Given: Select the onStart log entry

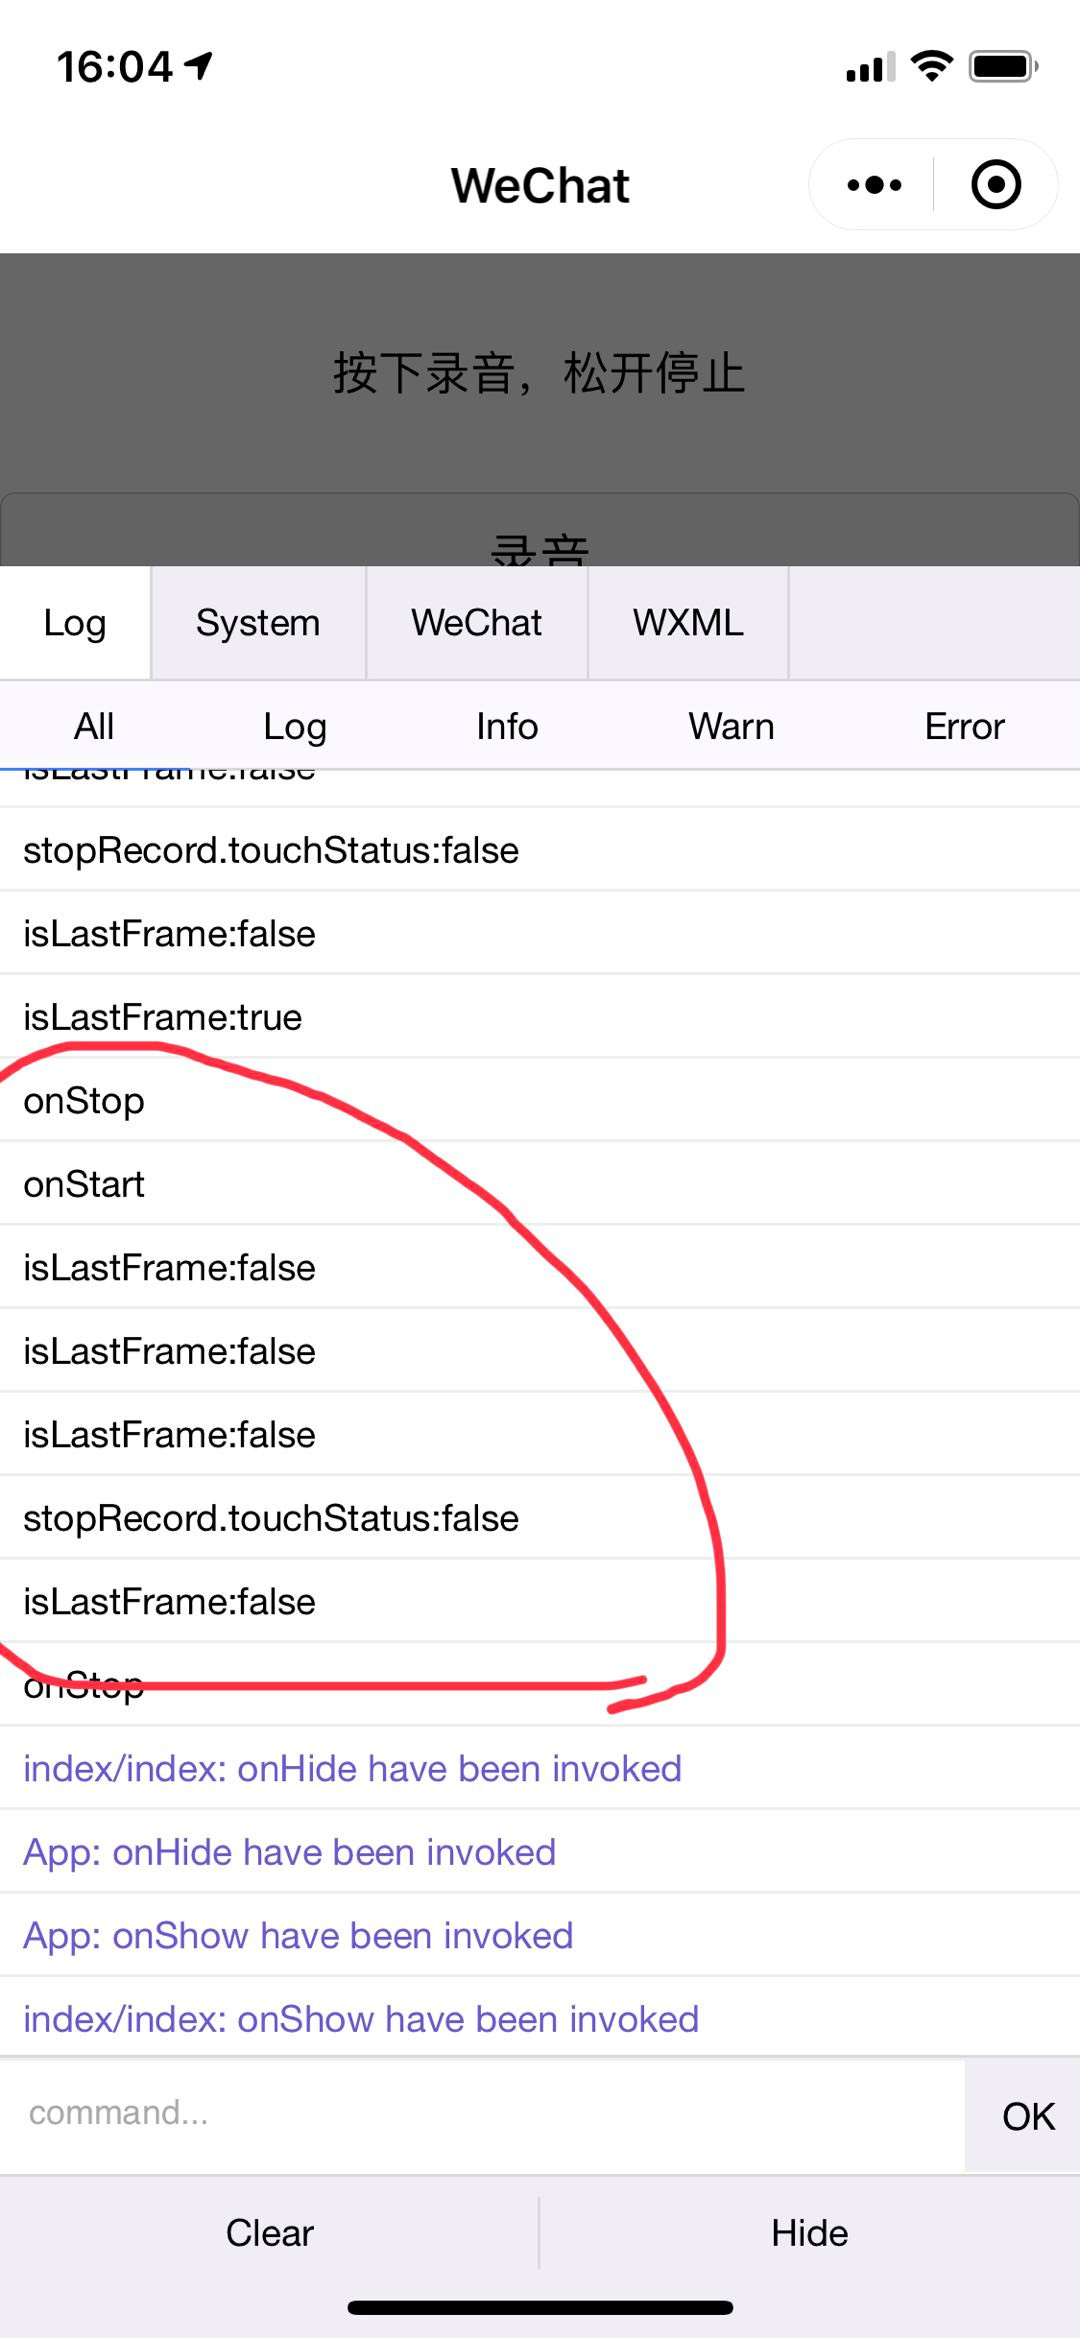Looking at the screenshot, I should click(x=540, y=1184).
